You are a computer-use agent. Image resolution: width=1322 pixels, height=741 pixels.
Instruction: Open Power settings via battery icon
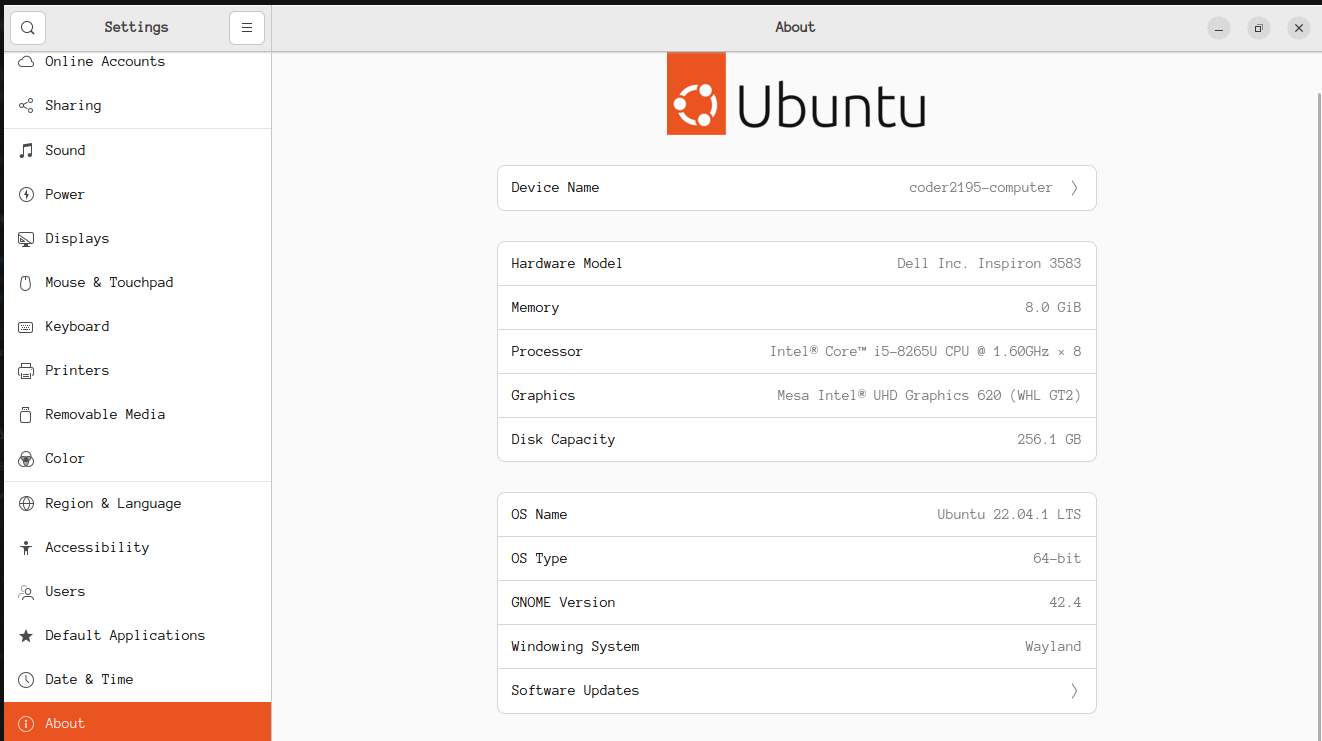[x=25, y=194]
